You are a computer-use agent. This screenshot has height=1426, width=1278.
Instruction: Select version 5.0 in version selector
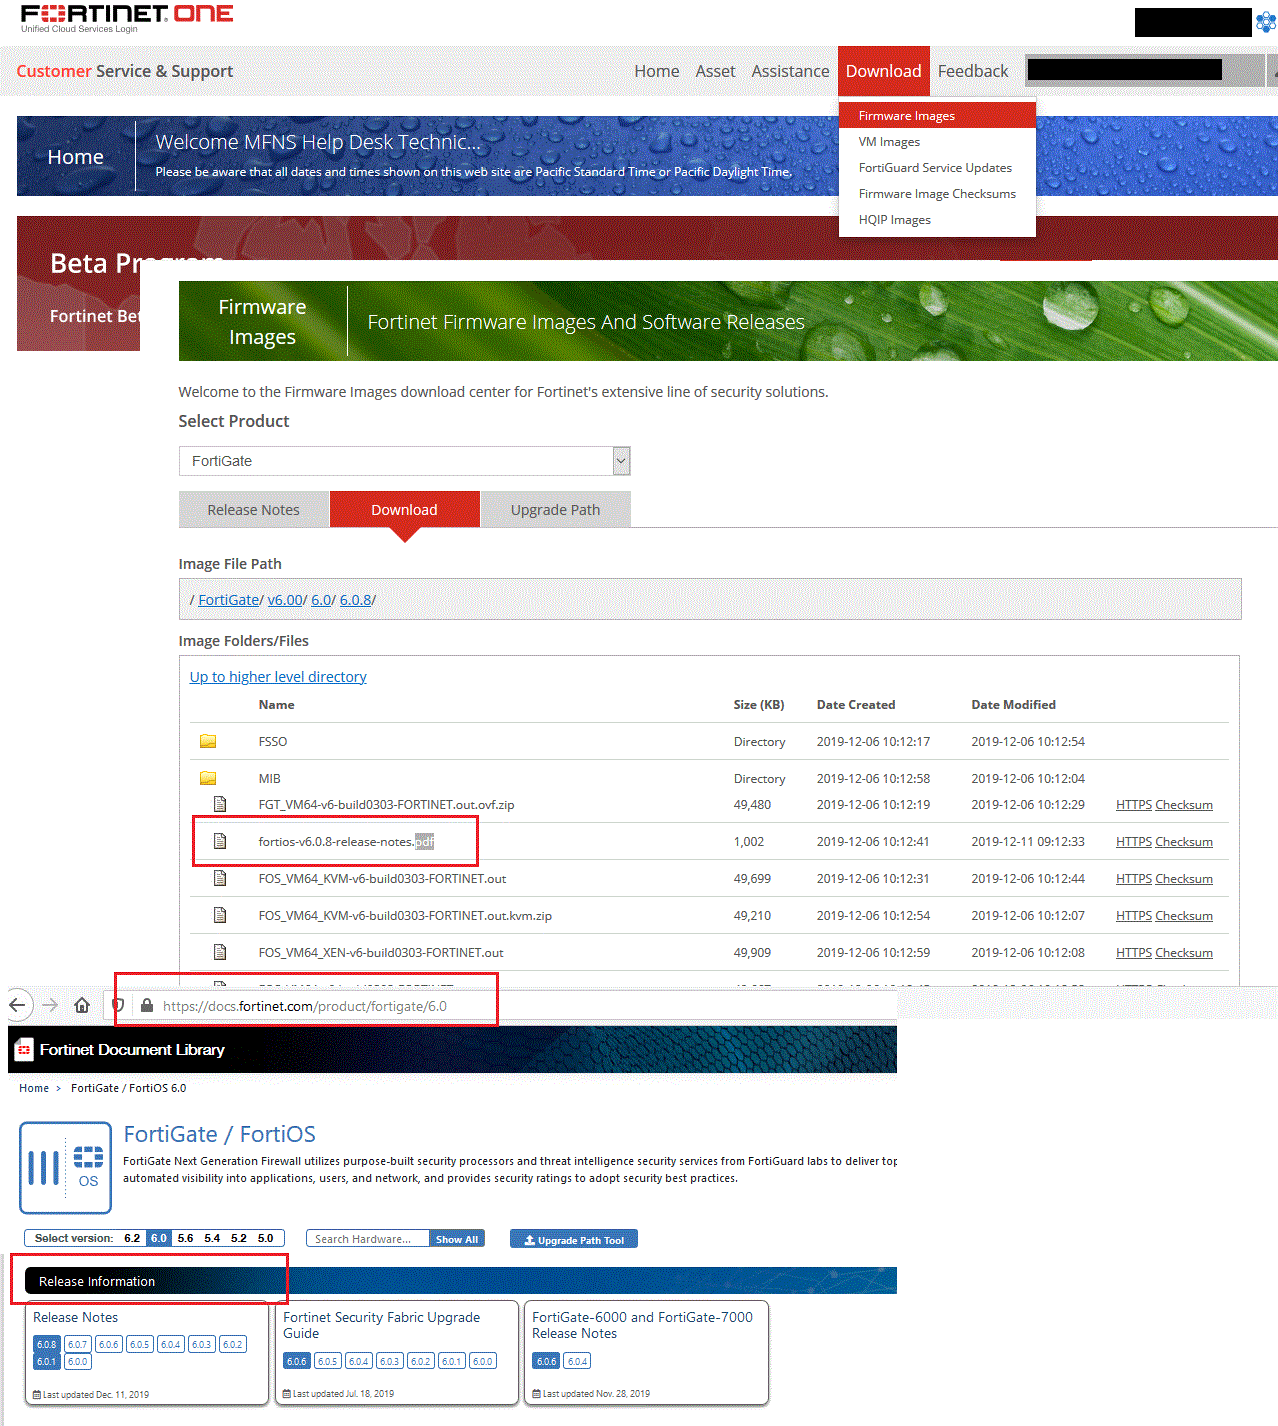[265, 1238]
